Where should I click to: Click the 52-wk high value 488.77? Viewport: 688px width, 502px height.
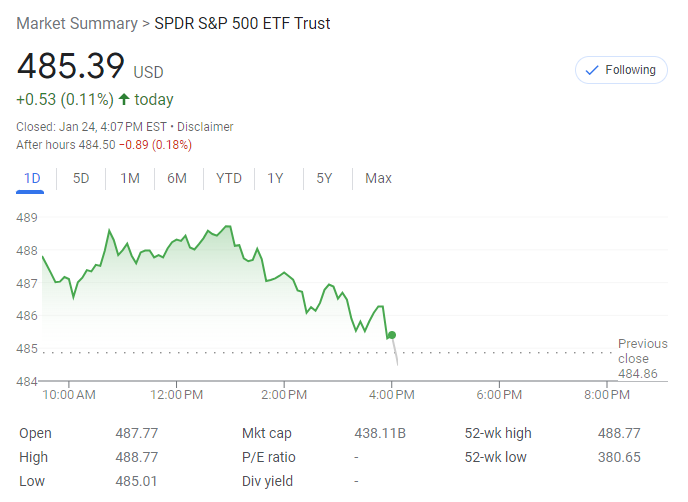point(620,433)
